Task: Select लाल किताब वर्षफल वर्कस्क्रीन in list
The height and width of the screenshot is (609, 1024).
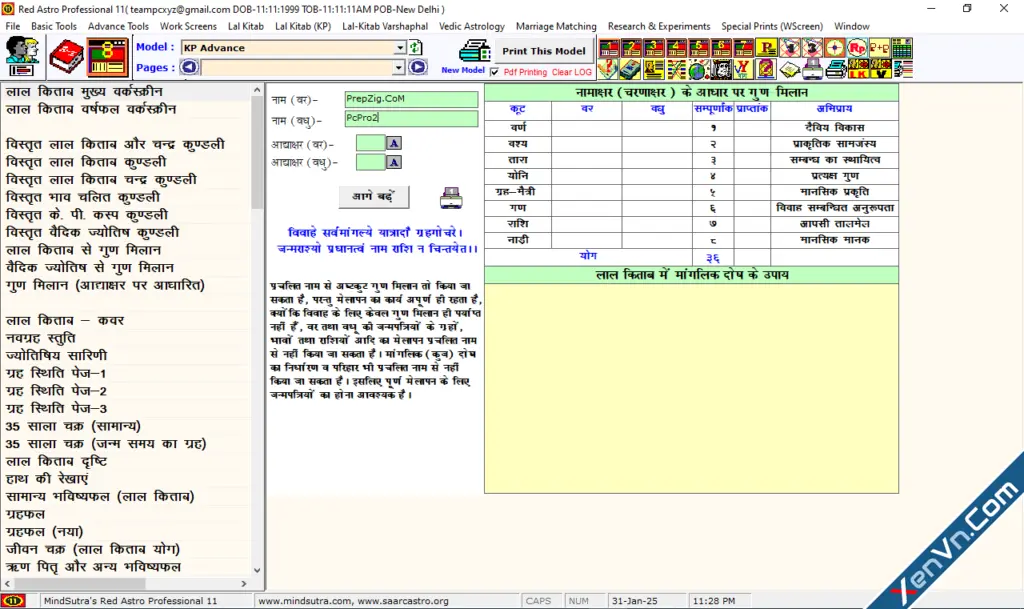Action: click(91, 109)
